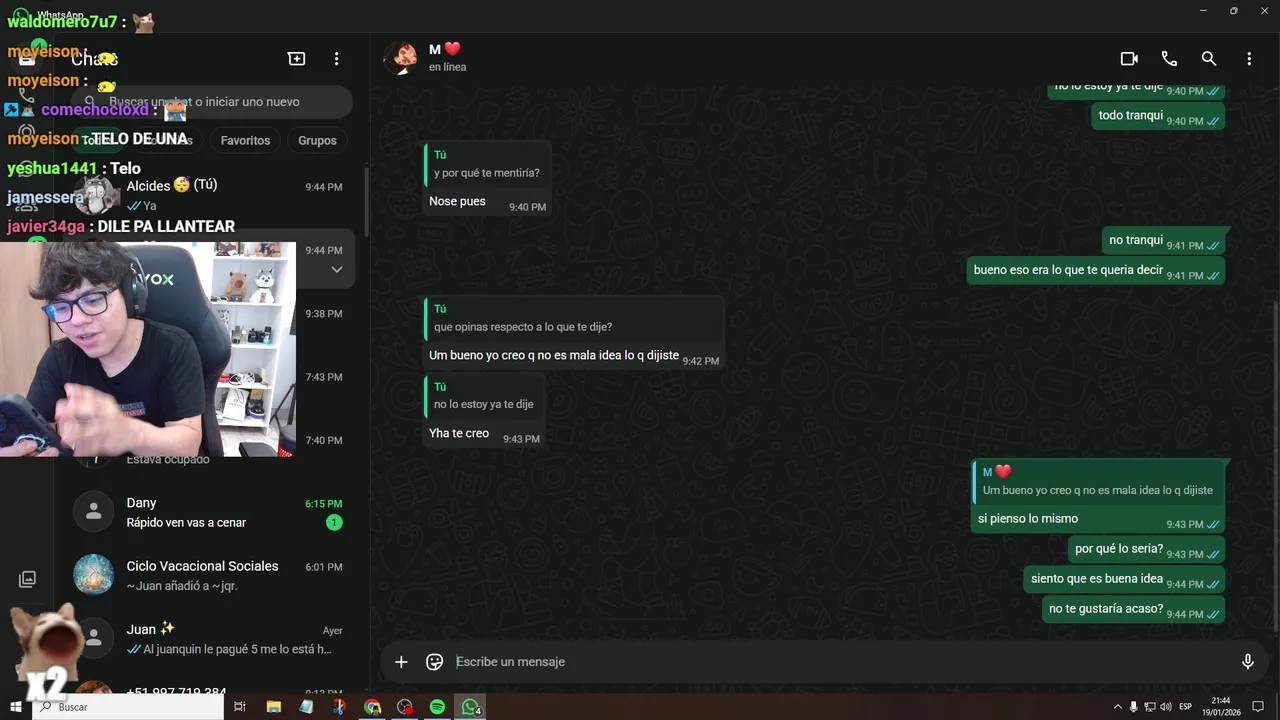Image resolution: width=1280 pixels, height=720 pixels.
Task: Click the message input field
Action: (840, 662)
